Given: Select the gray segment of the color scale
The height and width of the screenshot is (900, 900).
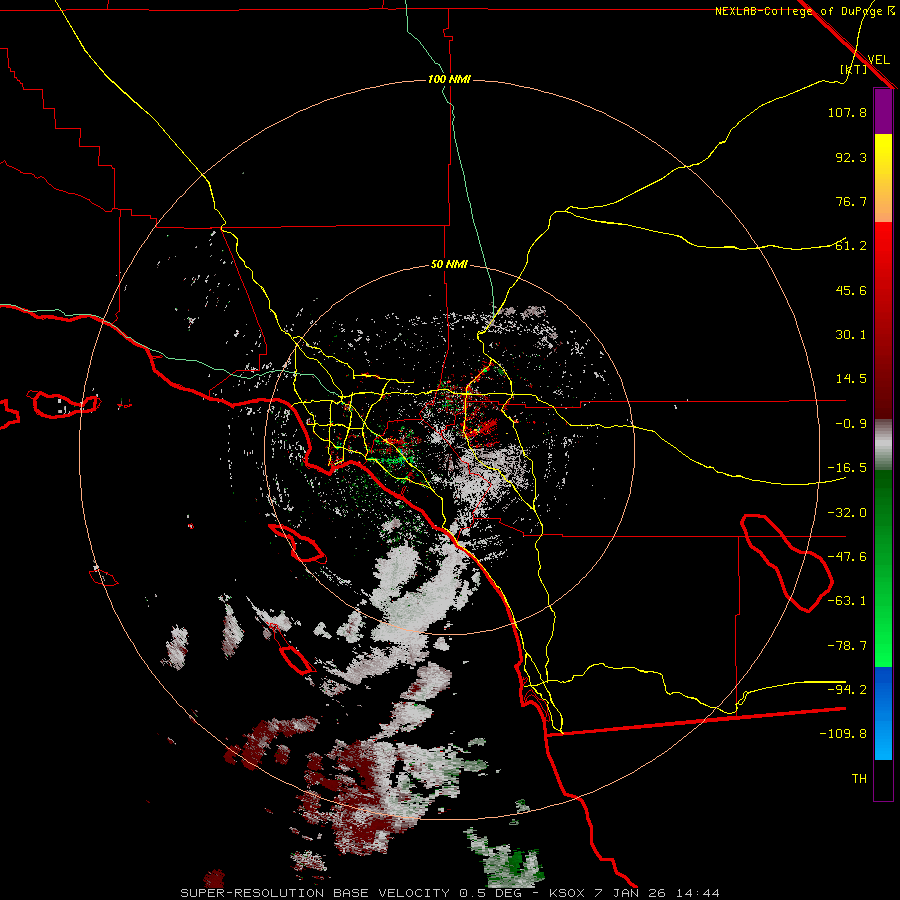Looking at the screenshot, I should (883, 445).
